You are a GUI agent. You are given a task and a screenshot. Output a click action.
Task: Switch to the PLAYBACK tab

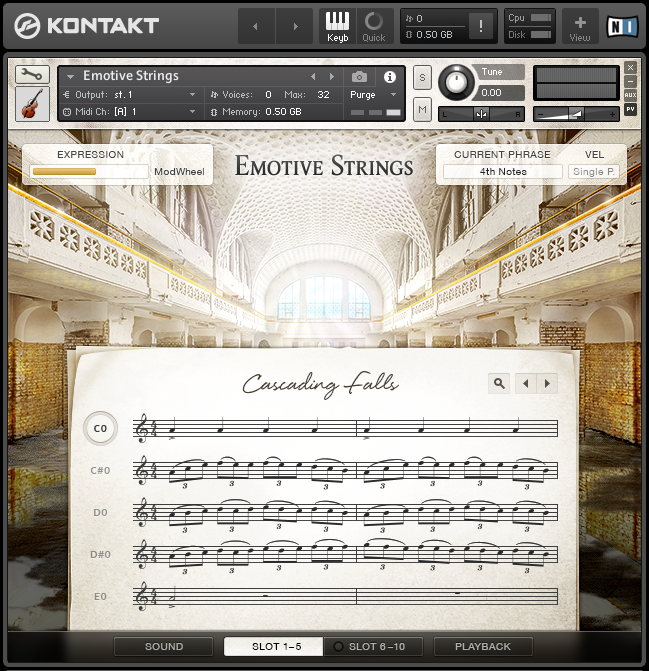(483, 646)
